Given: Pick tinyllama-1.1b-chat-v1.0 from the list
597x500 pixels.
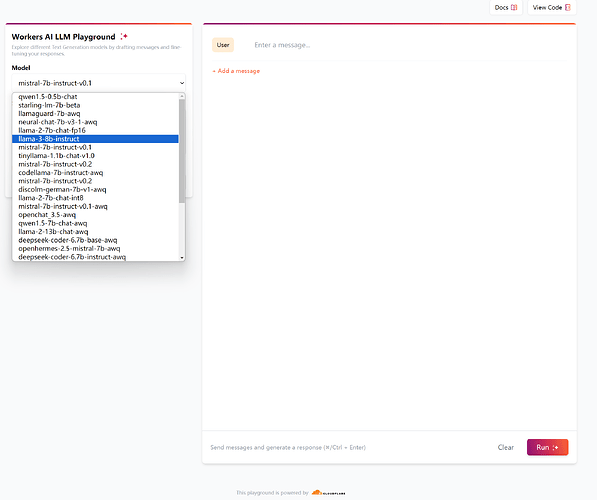Looking at the screenshot, I should 95,156.
